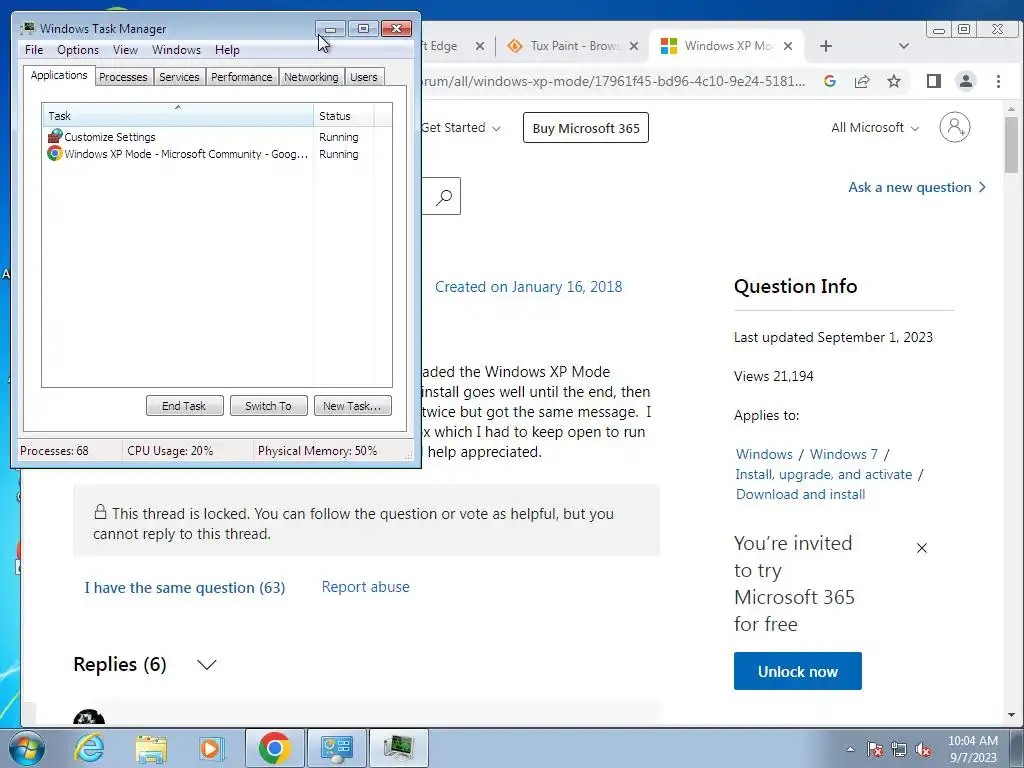Open new tab plus button

(826, 46)
